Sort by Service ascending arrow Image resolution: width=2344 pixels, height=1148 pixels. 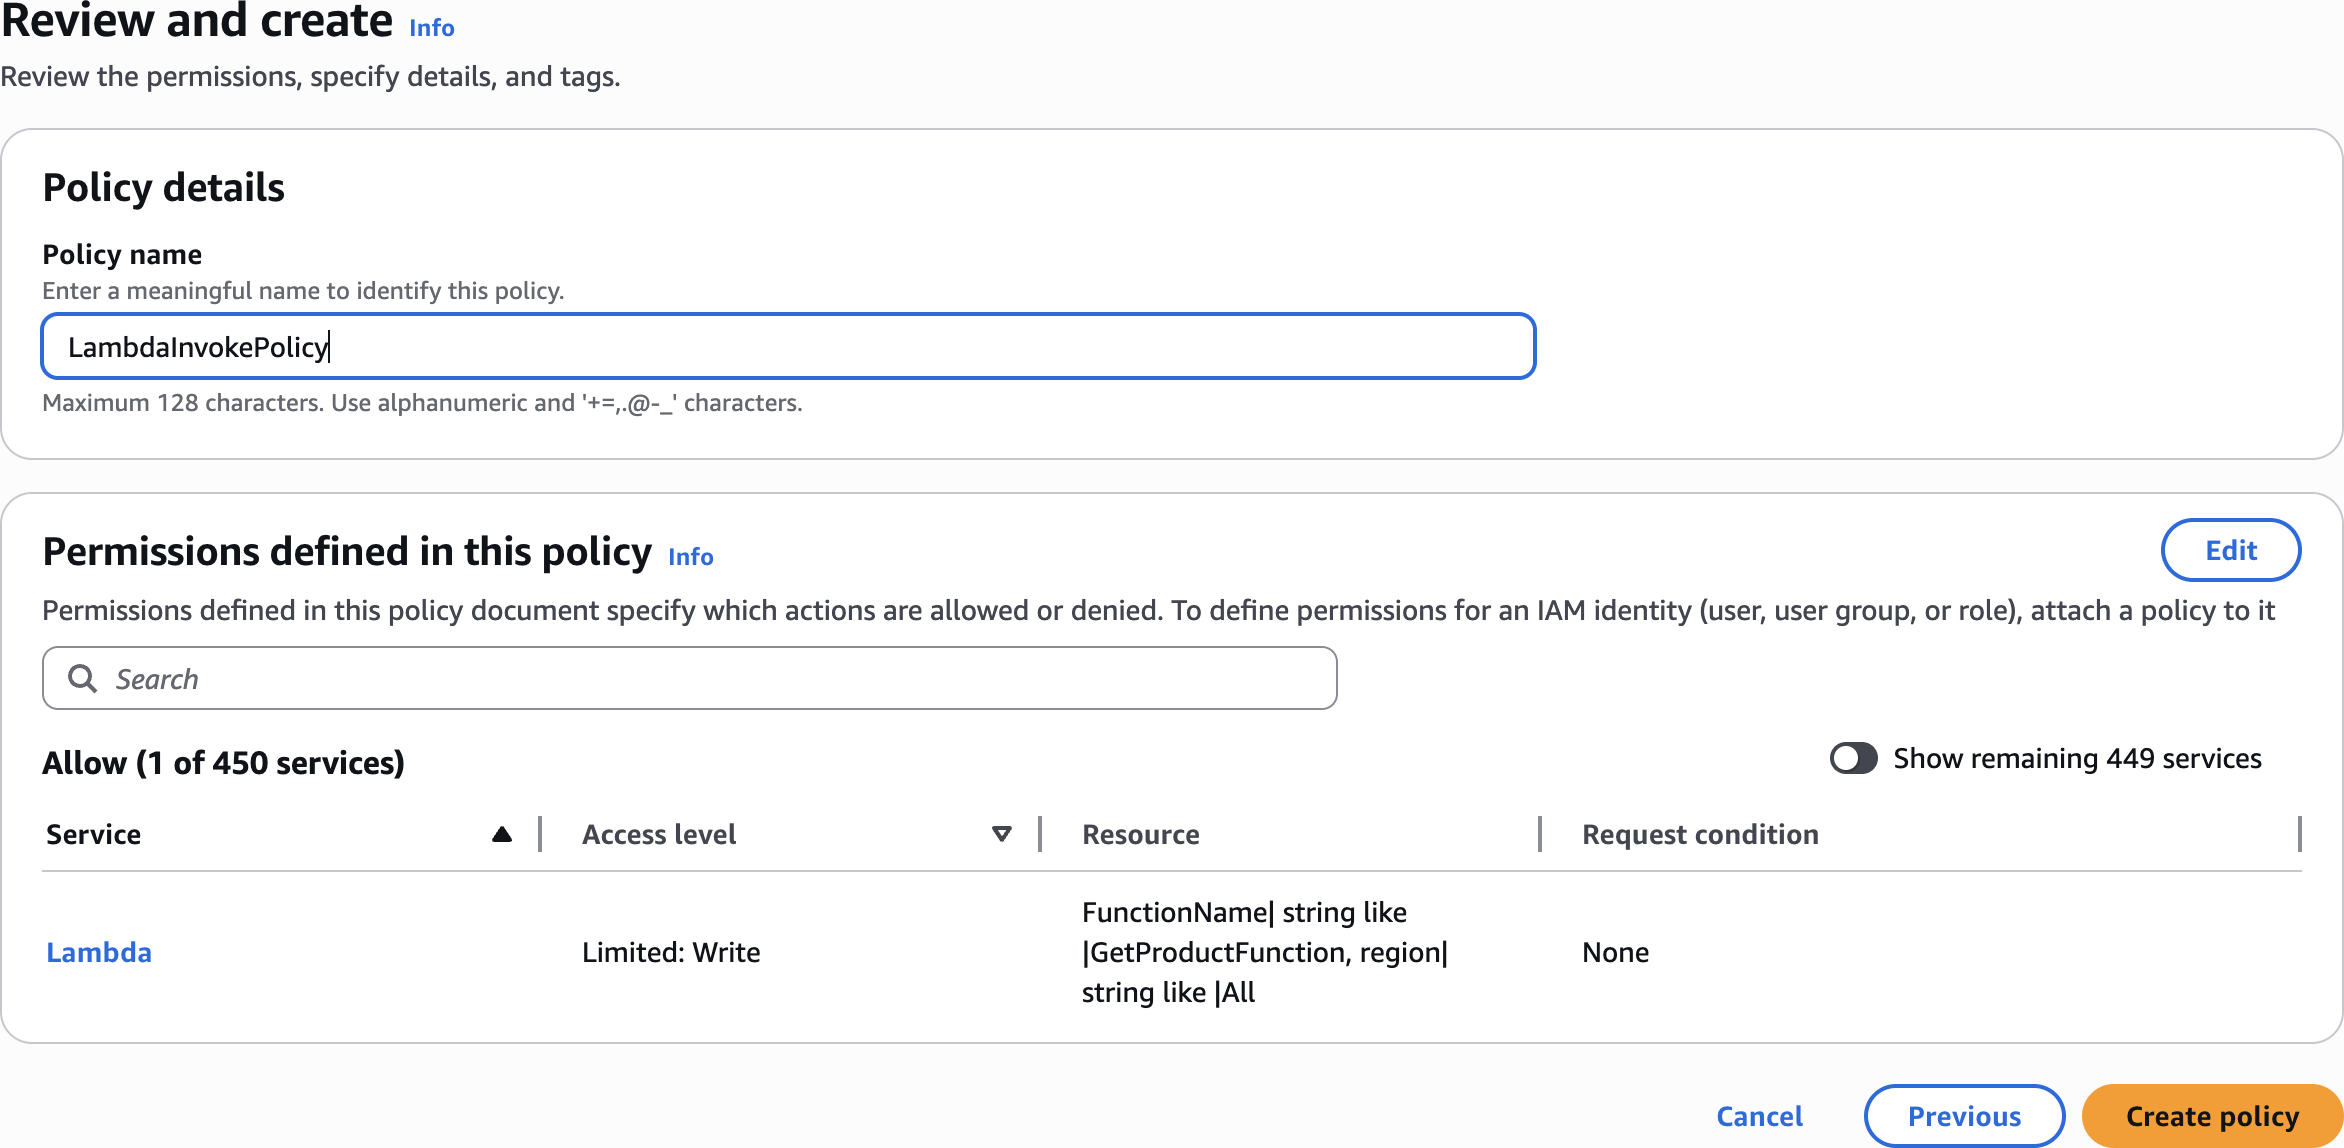coord(502,834)
